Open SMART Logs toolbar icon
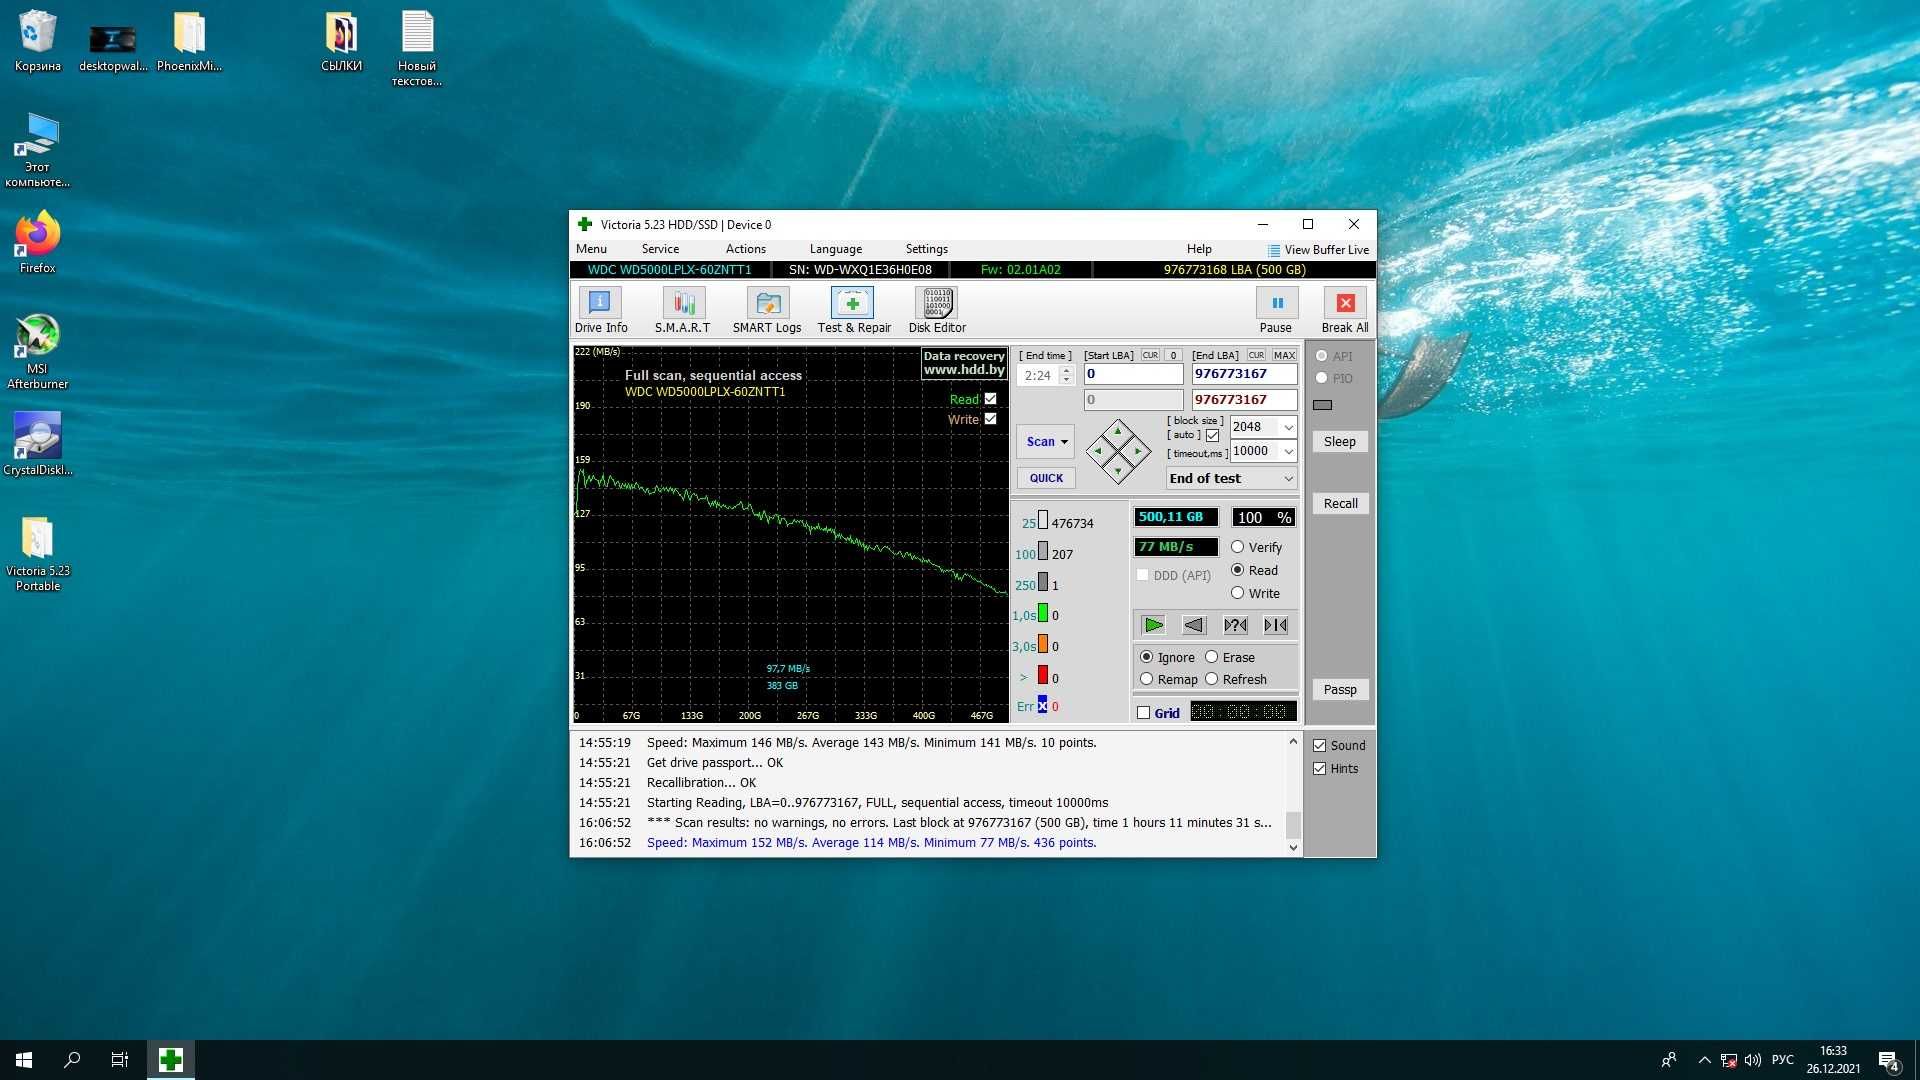 [x=768, y=303]
